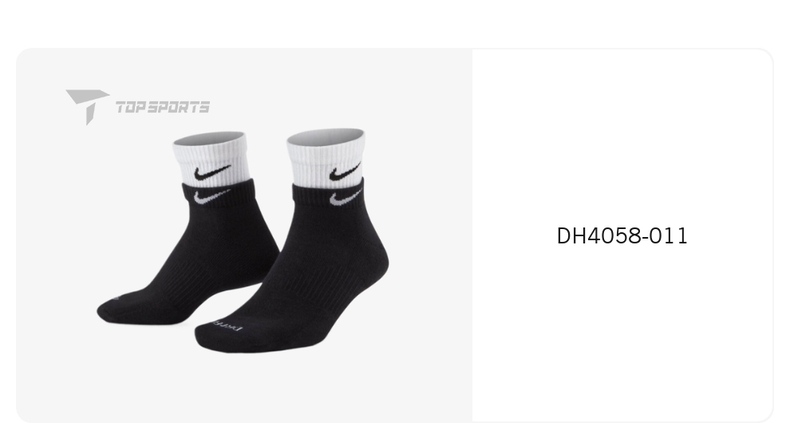Viewport: 790px width, 423px height.
Task: Click white Nike swoosh on left black sock
Action: (211, 196)
